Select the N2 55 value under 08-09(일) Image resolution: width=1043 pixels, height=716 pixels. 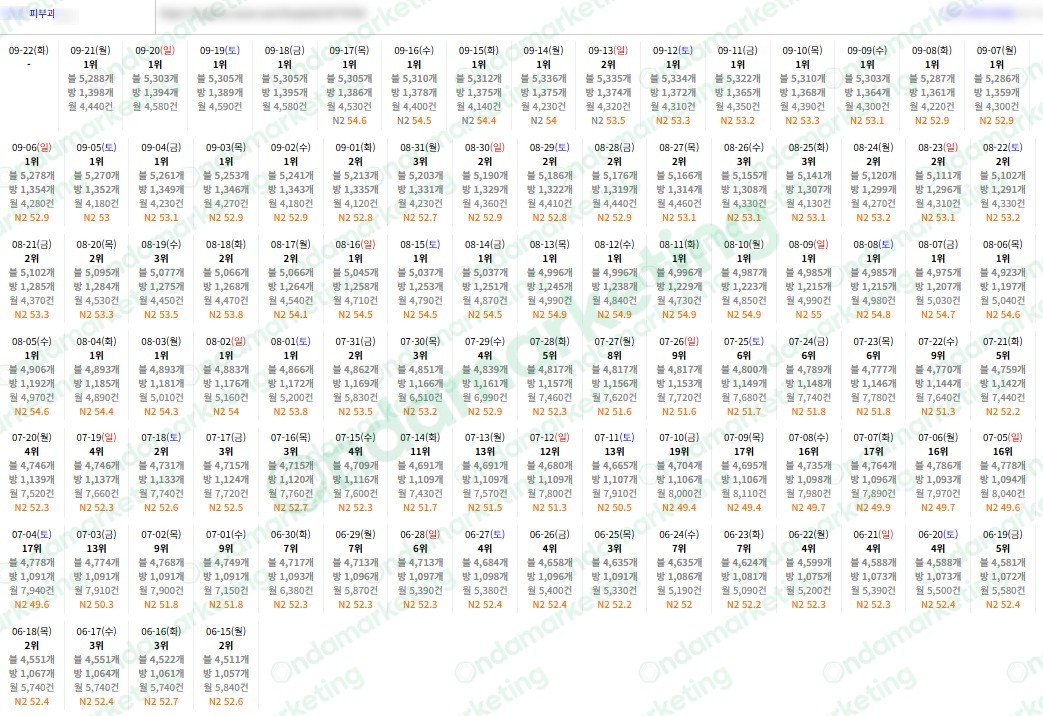(808, 314)
